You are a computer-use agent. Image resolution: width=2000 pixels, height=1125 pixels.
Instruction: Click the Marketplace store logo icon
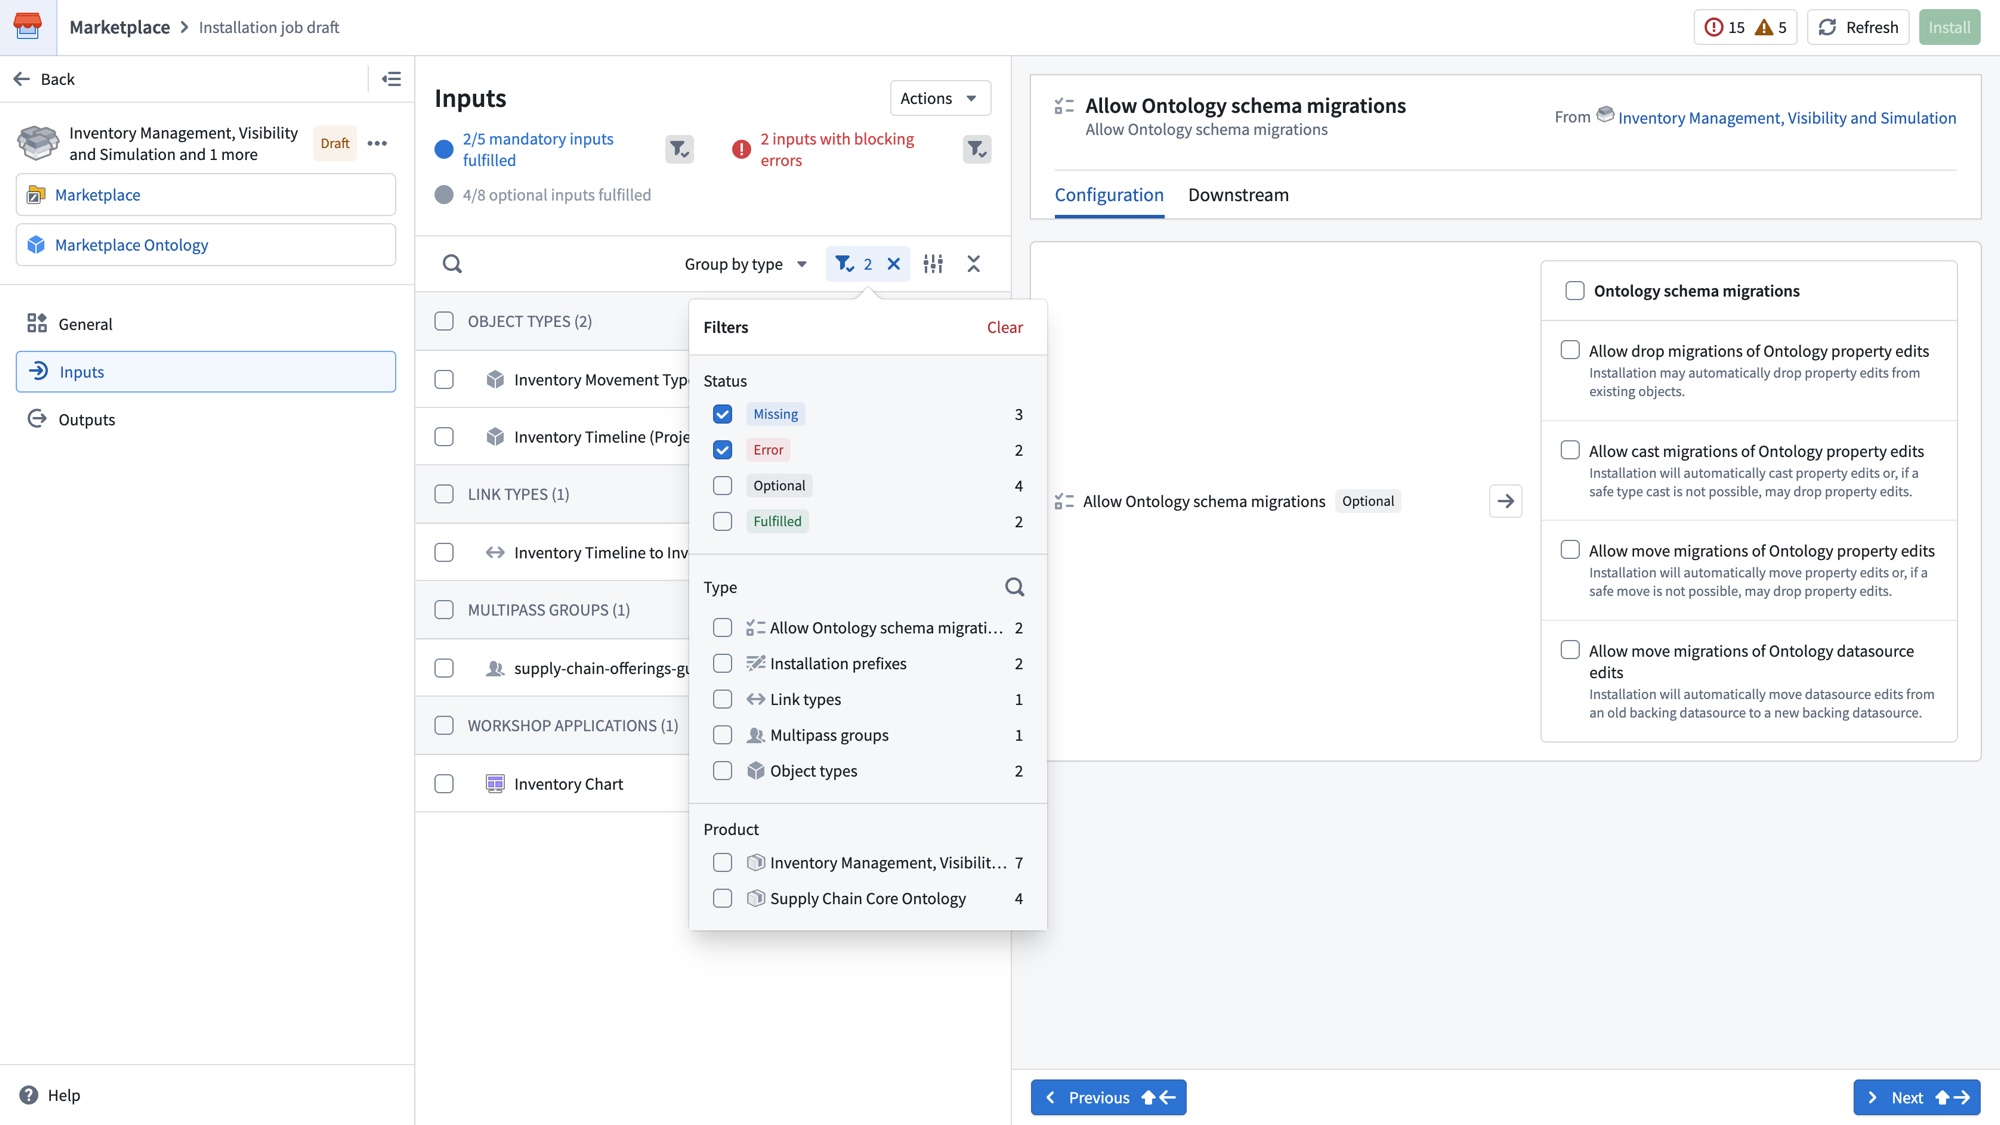point(27,27)
